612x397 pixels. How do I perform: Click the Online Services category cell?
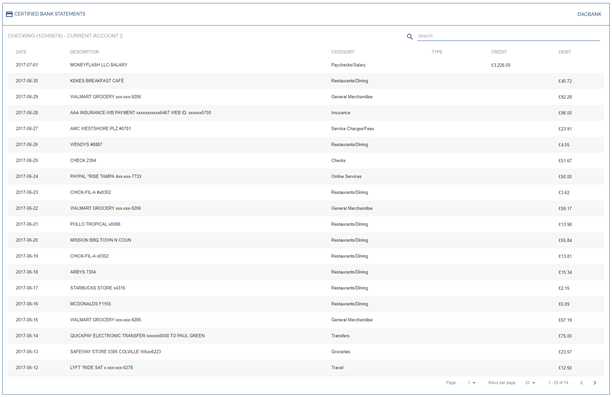tap(346, 176)
